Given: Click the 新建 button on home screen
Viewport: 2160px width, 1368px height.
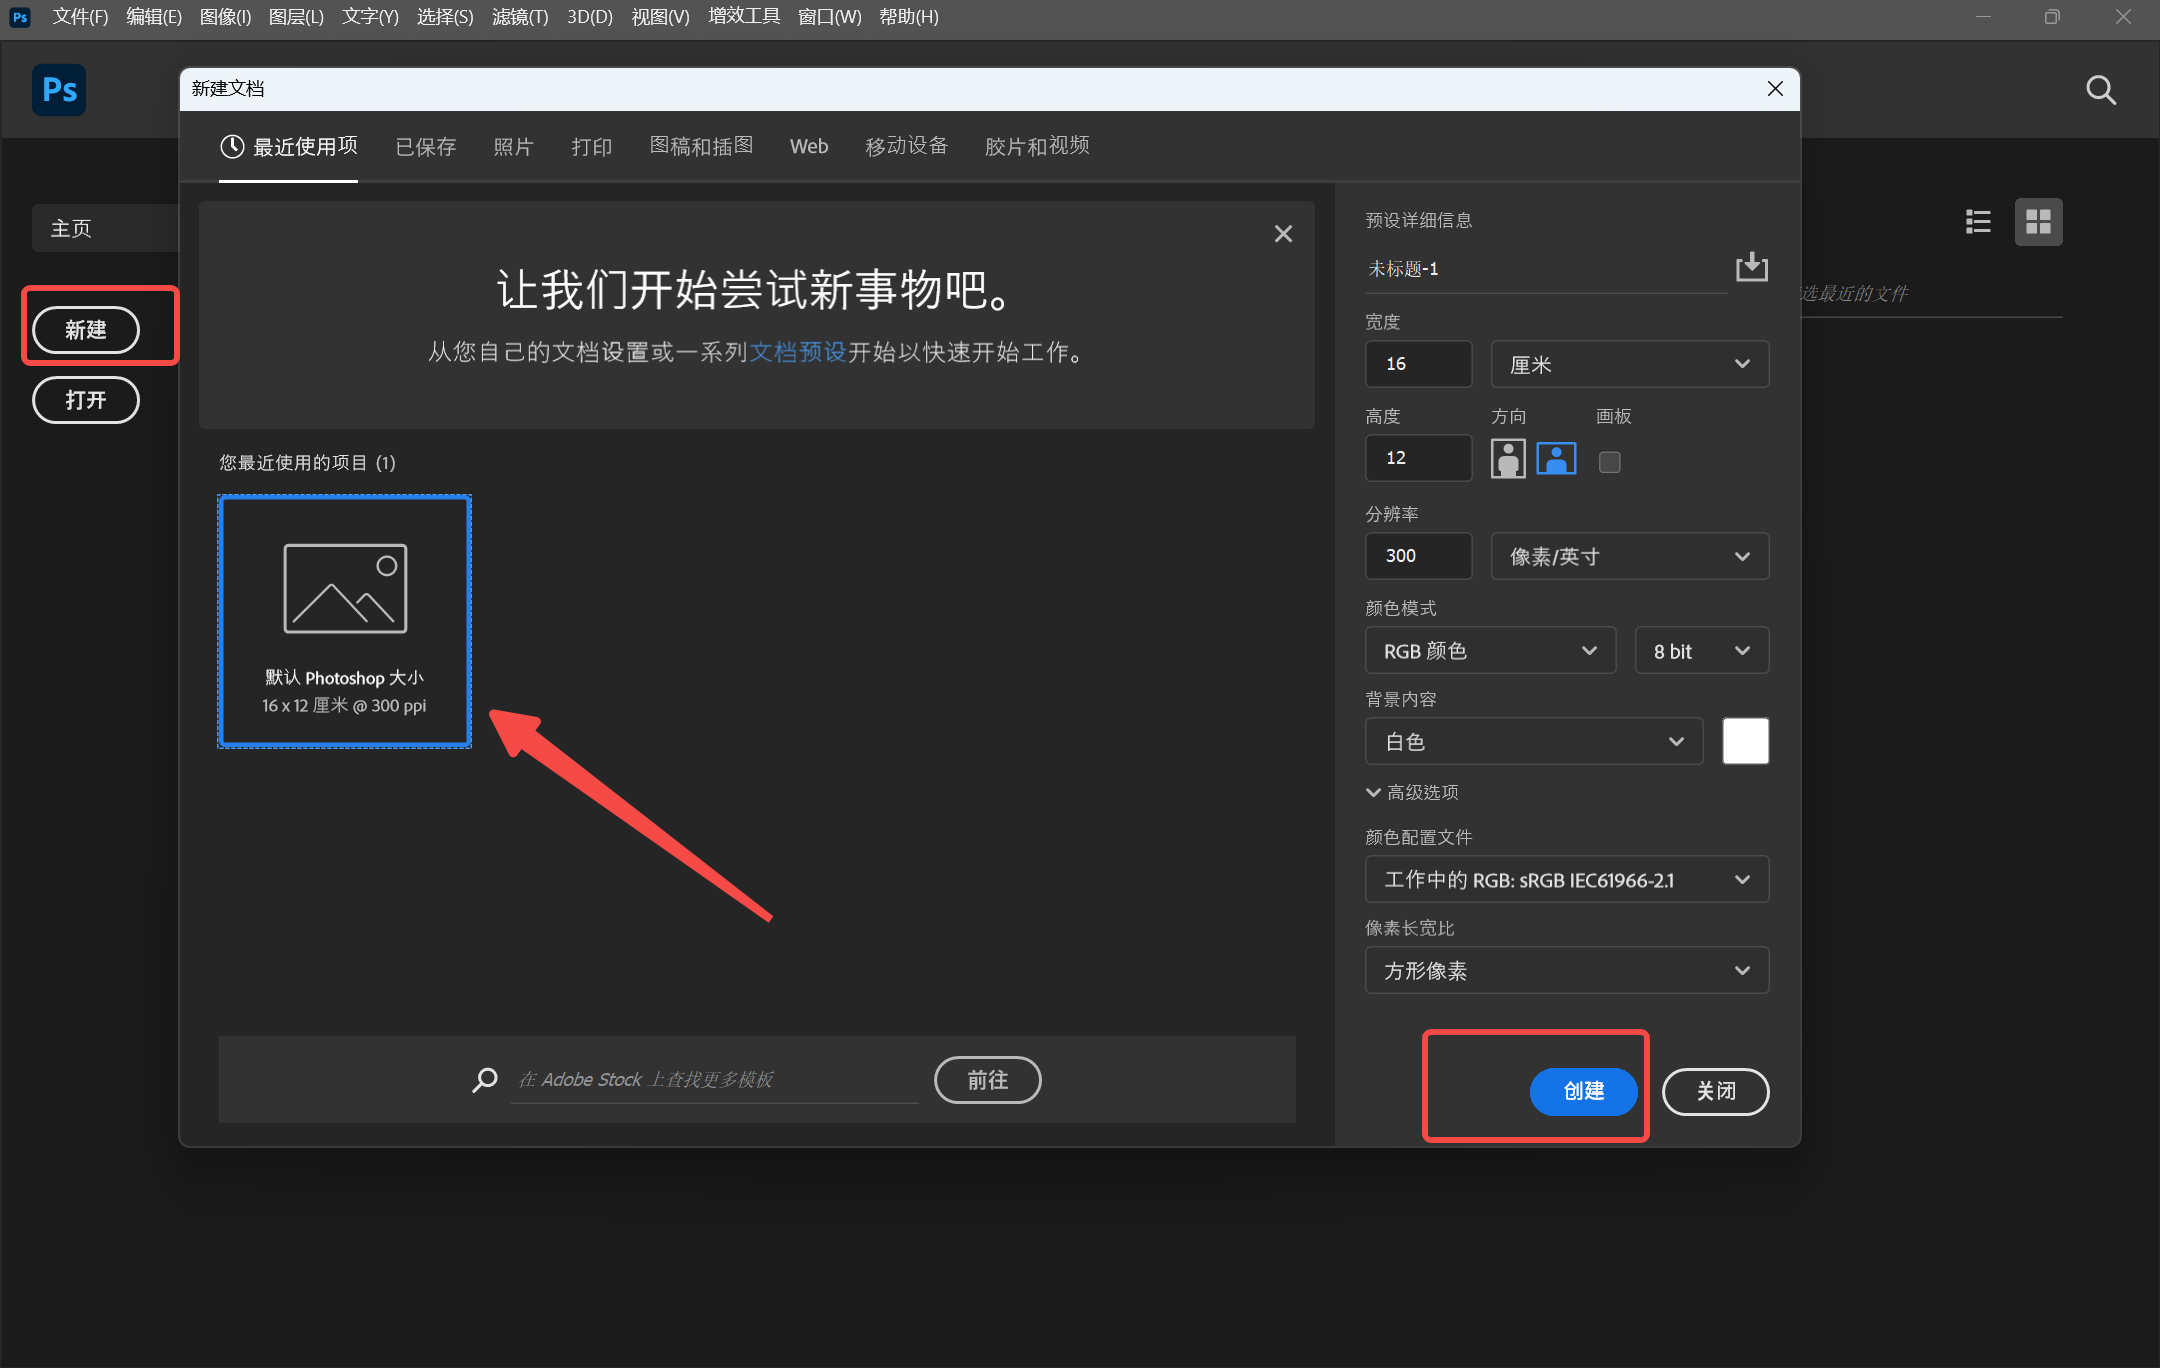Looking at the screenshot, I should pyautogui.click(x=86, y=330).
